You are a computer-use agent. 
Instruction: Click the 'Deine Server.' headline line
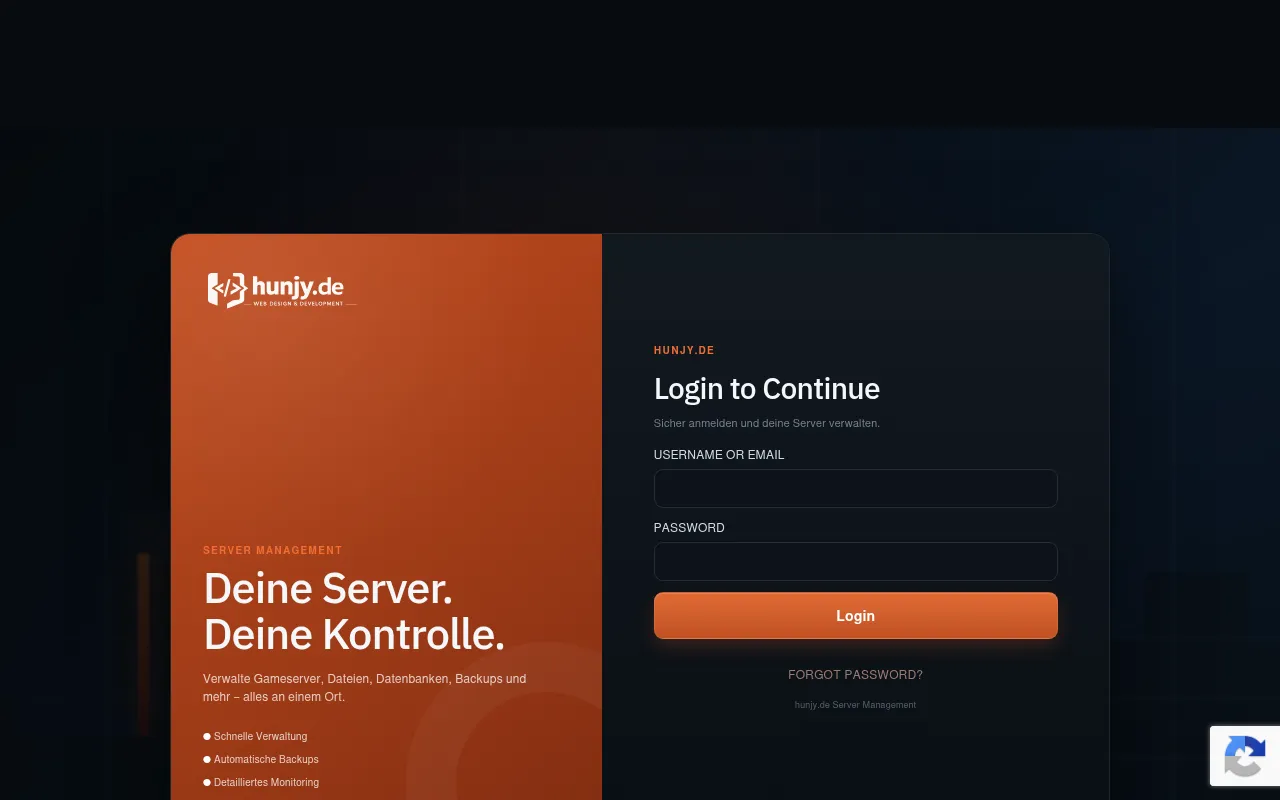[328, 588]
